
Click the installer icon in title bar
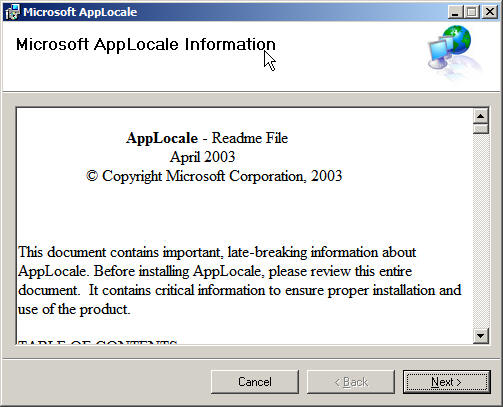click(x=12, y=12)
